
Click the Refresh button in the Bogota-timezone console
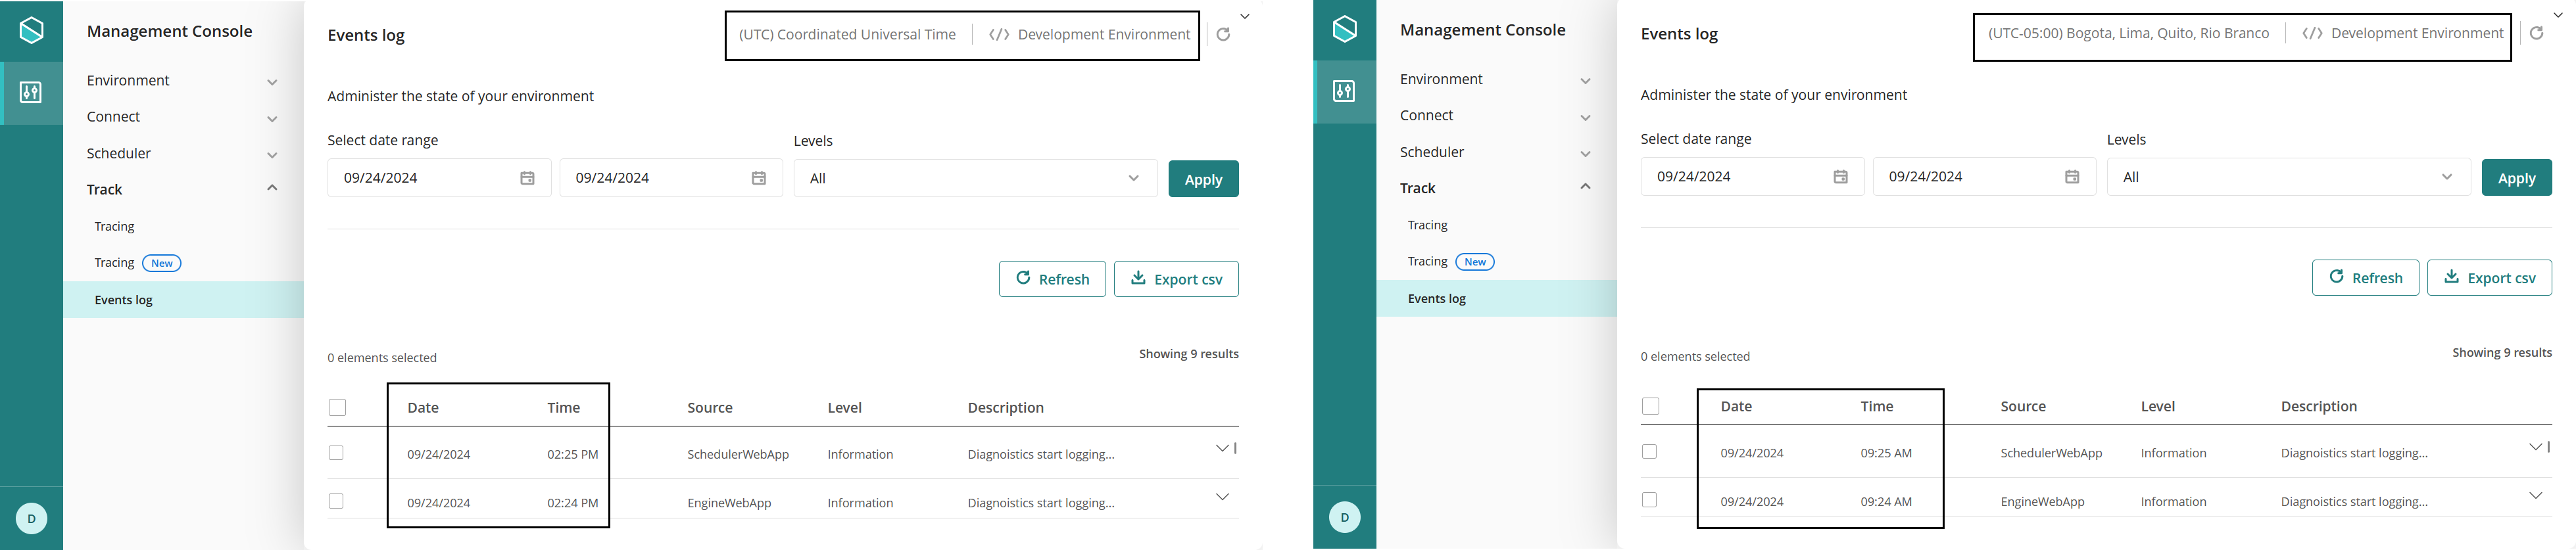tap(2365, 278)
